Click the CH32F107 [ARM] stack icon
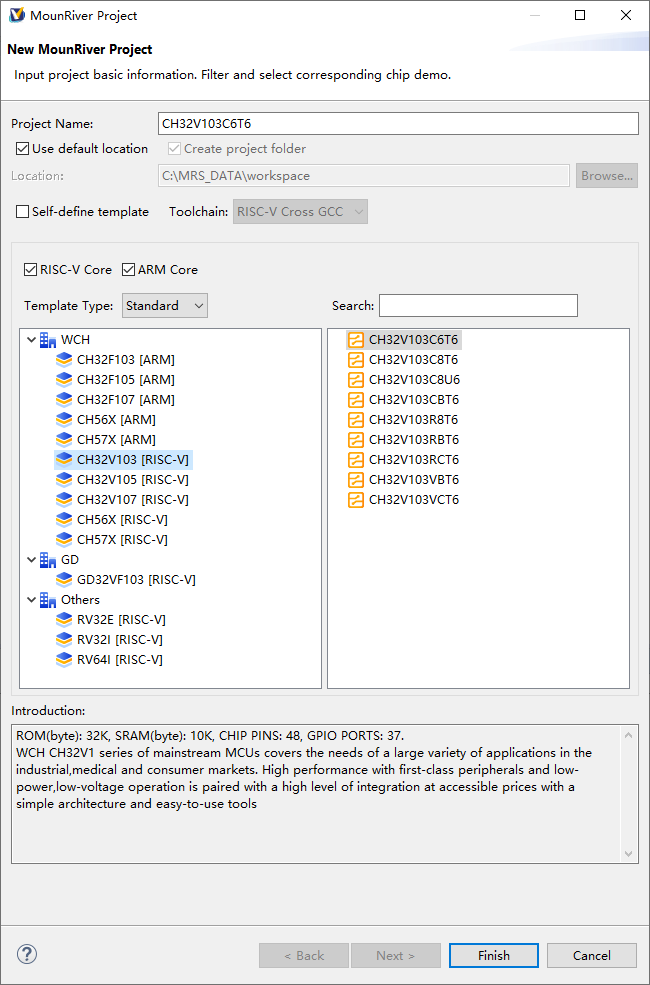650x985 pixels. [64, 400]
